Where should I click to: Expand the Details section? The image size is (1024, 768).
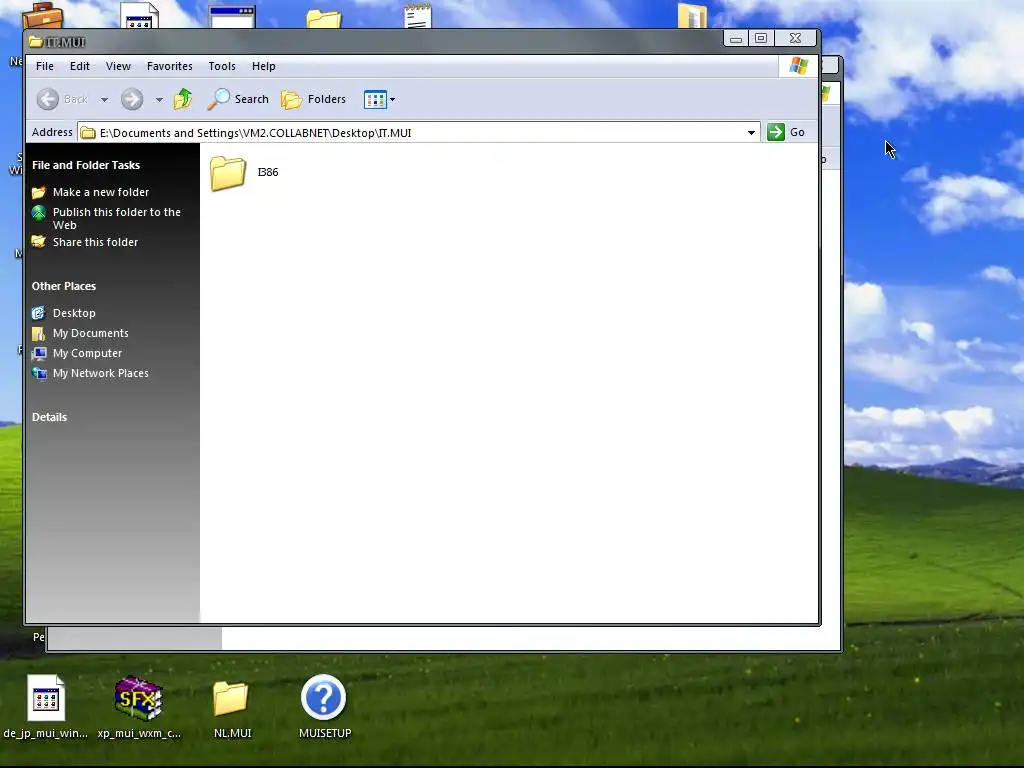pos(50,417)
